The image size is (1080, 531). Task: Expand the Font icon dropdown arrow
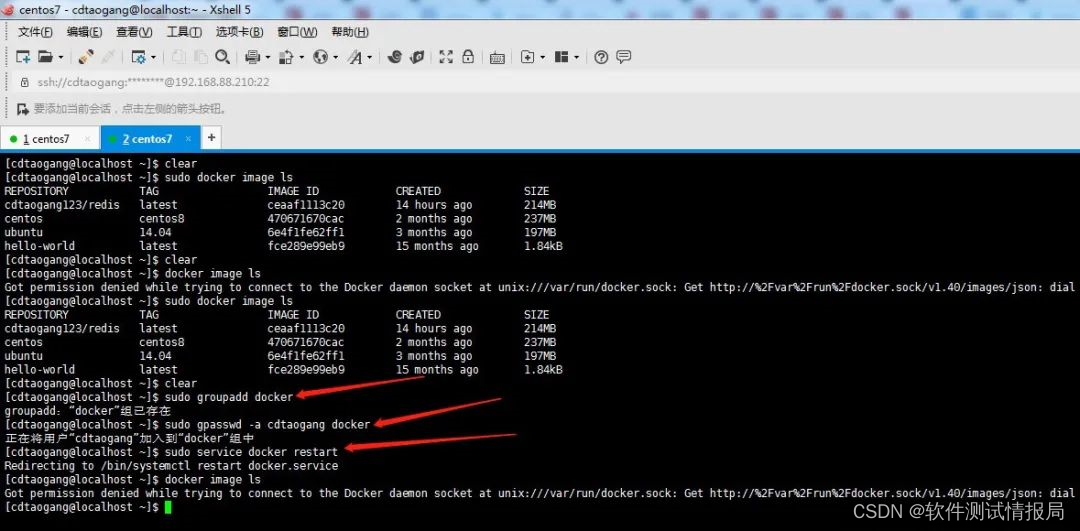click(370, 58)
